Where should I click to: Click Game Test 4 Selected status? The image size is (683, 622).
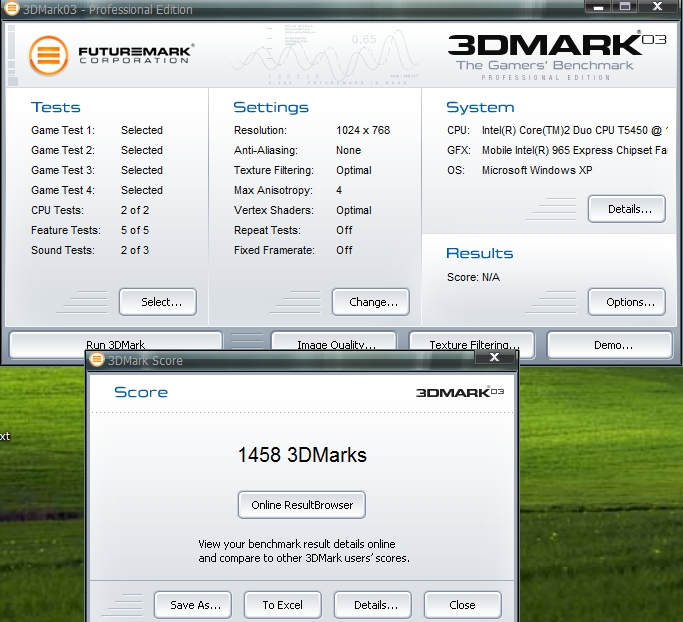pos(142,190)
